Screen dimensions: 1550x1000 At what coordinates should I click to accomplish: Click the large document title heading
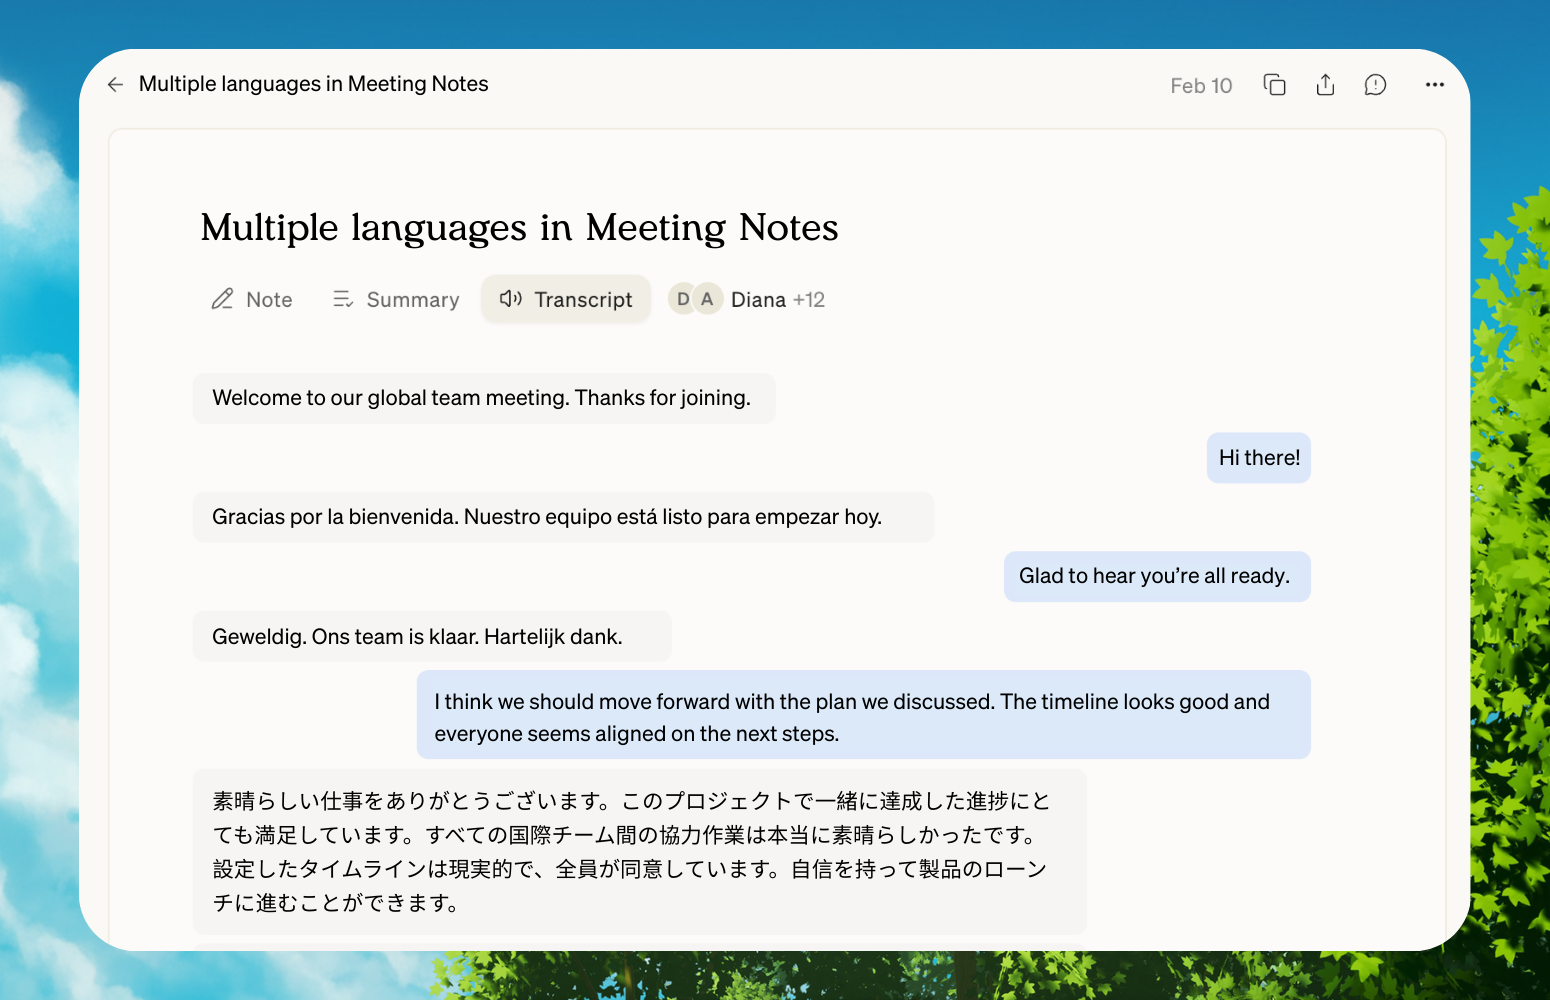(x=519, y=228)
